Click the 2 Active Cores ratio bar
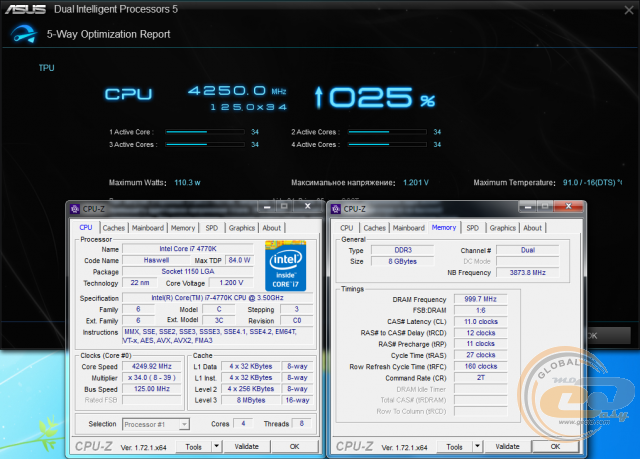 pyautogui.click(x=387, y=132)
